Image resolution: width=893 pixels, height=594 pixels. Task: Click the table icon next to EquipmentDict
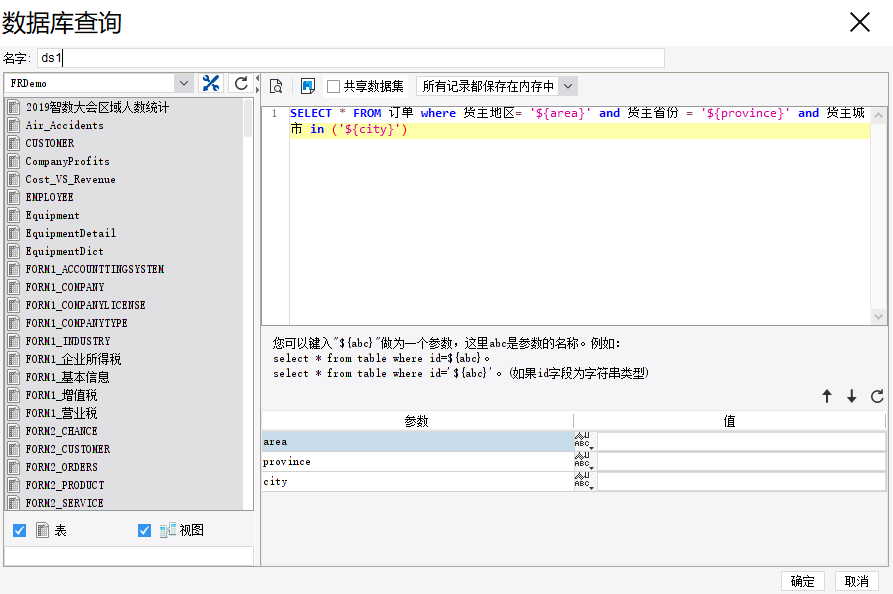(x=14, y=251)
